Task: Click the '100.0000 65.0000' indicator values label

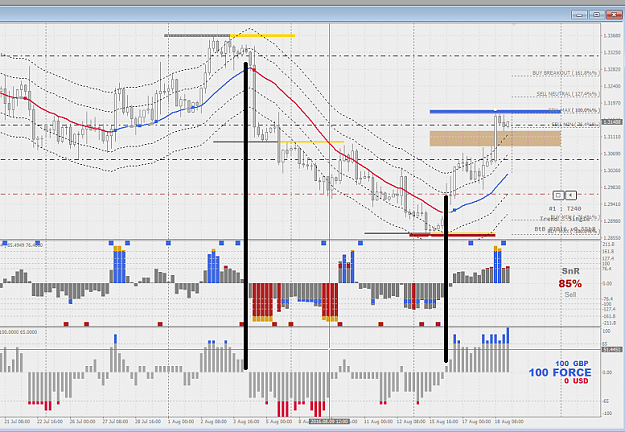Action: (19, 332)
